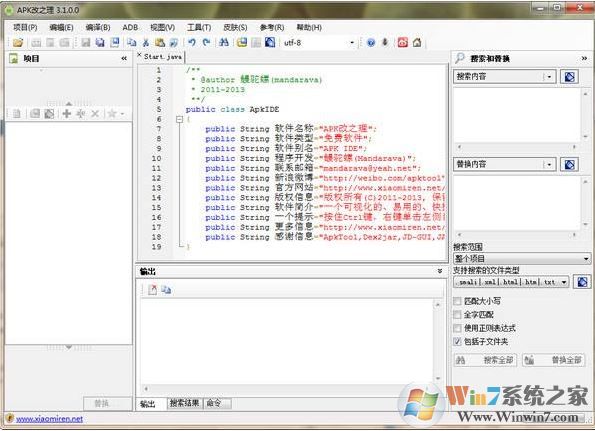Click the output panel horizontal scrollbar
This screenshot has width=595, height=431.
(x=287, y=389)
